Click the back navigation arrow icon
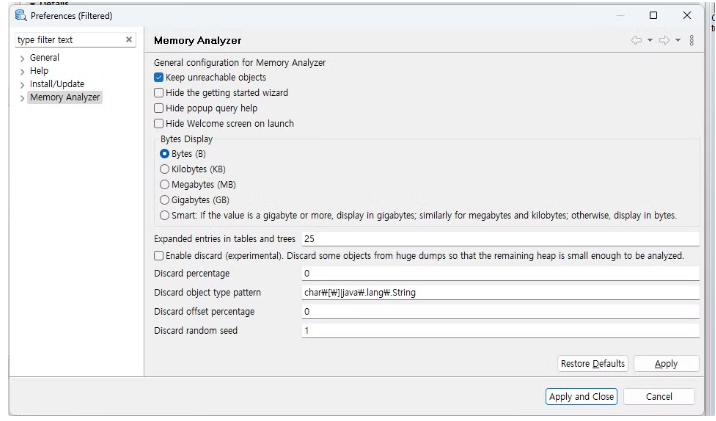This screenshot has height=421, width=716. (x=636, y=40)
